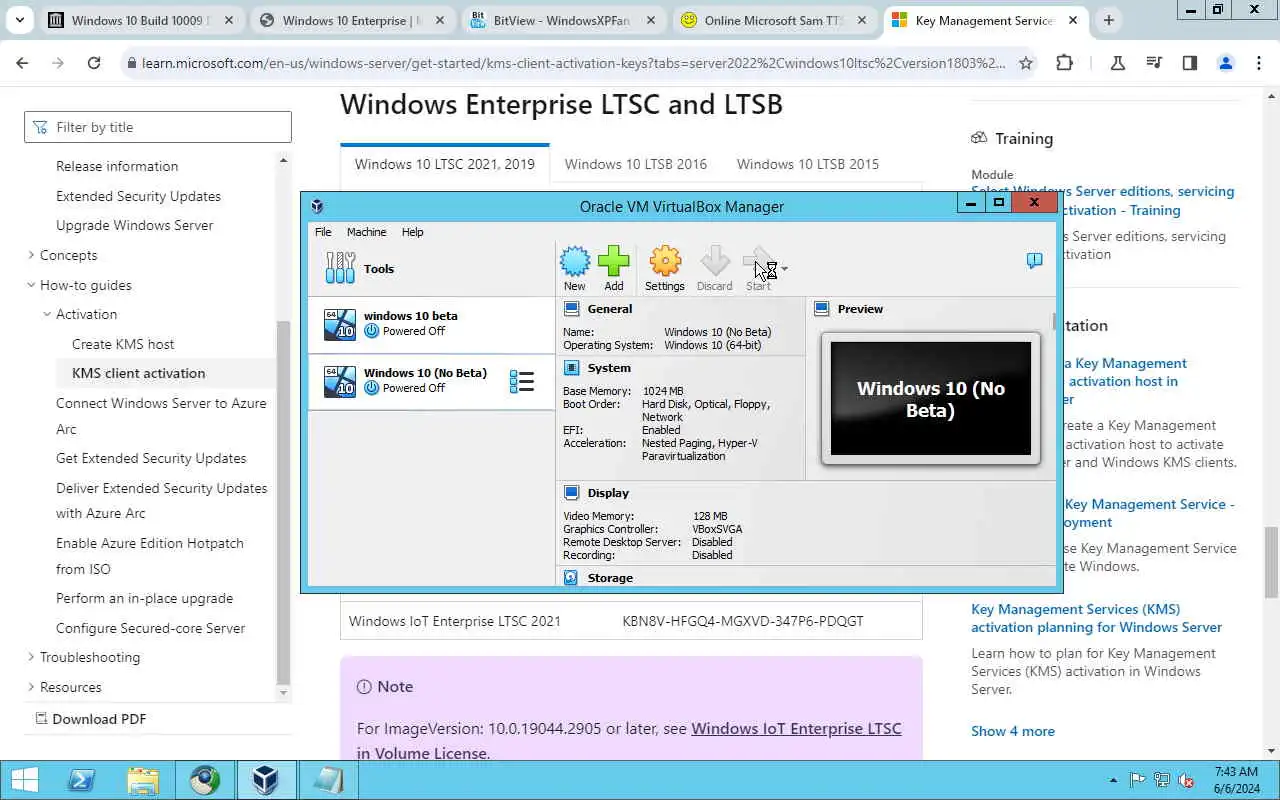Screen dimensions: 1280x800
Task: Click browser Back arrow button
Action: tap(22, 63)
